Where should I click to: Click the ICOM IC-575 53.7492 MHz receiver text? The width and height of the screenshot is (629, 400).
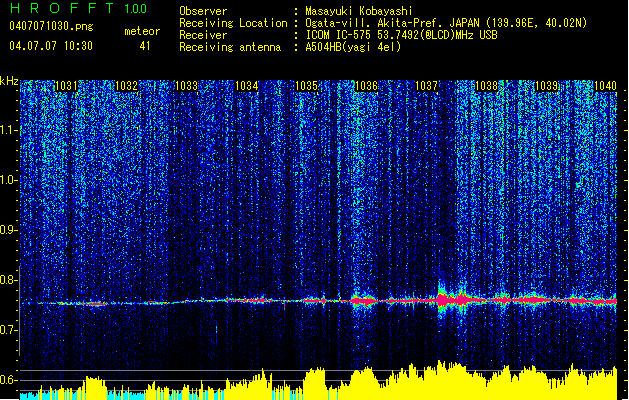tap(402, 35)
